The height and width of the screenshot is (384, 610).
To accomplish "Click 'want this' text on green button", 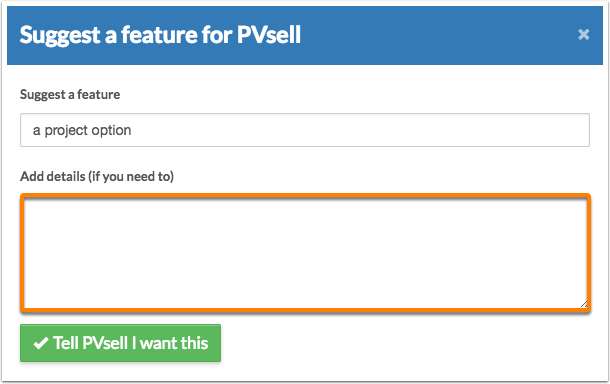I will [x=174, y=343].
